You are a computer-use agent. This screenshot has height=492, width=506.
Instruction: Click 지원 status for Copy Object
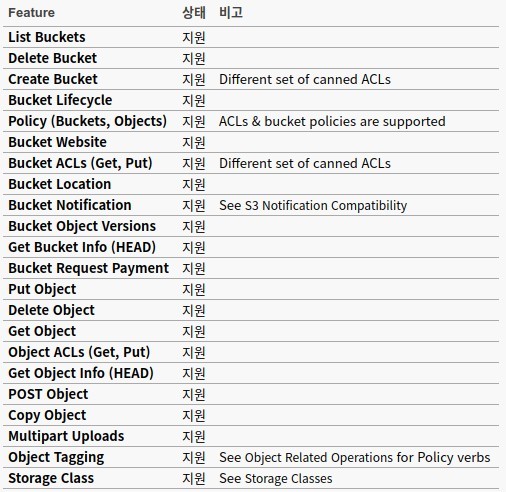(194, 415)
